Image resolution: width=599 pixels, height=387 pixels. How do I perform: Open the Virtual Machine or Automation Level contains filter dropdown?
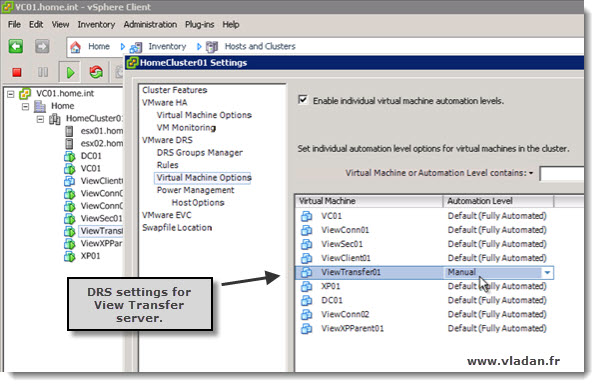pos(531,173)
